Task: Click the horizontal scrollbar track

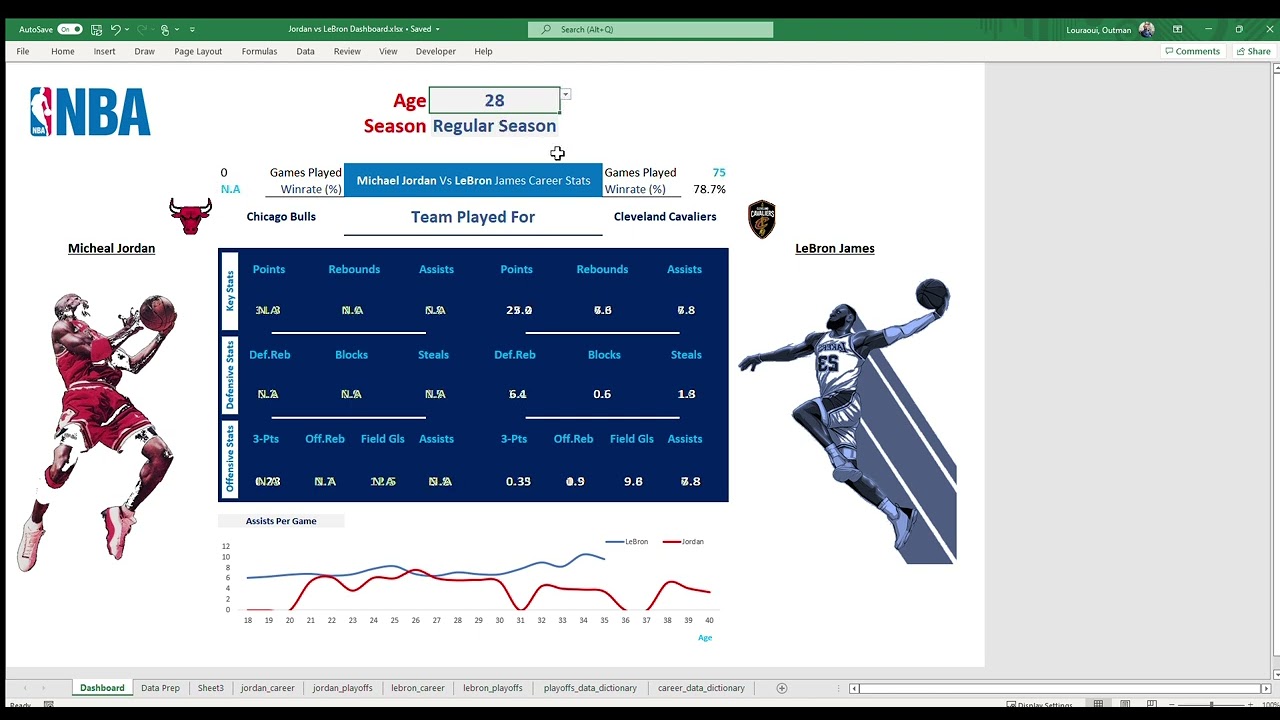Action: 1060,688
